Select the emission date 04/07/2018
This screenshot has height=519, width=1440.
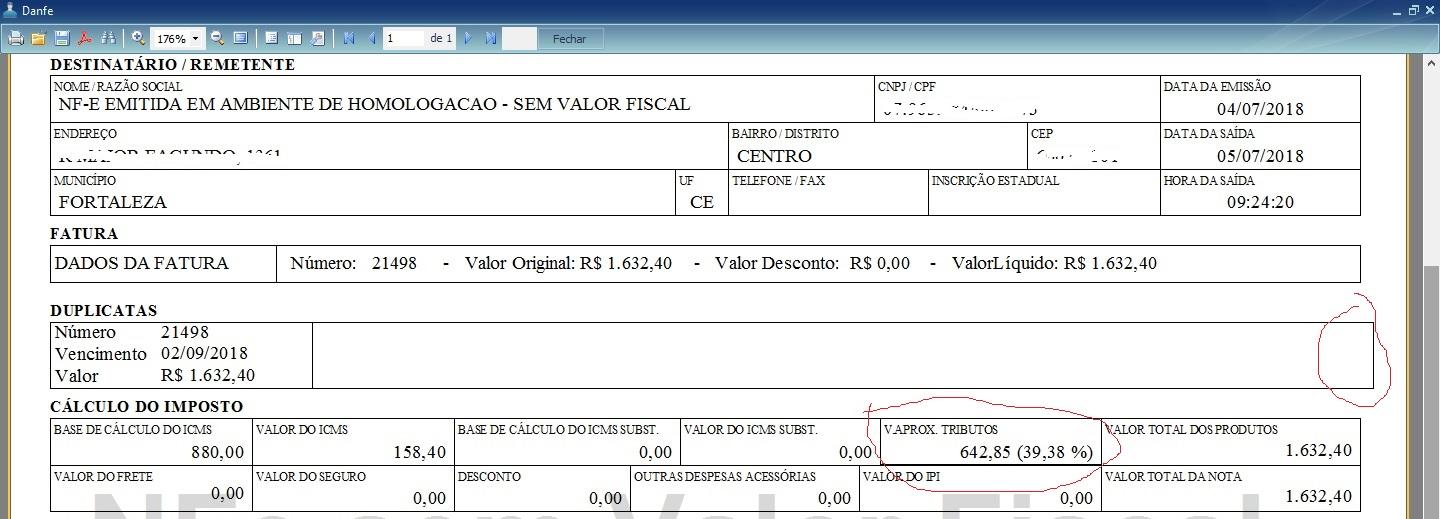(x=1260, y=110)
